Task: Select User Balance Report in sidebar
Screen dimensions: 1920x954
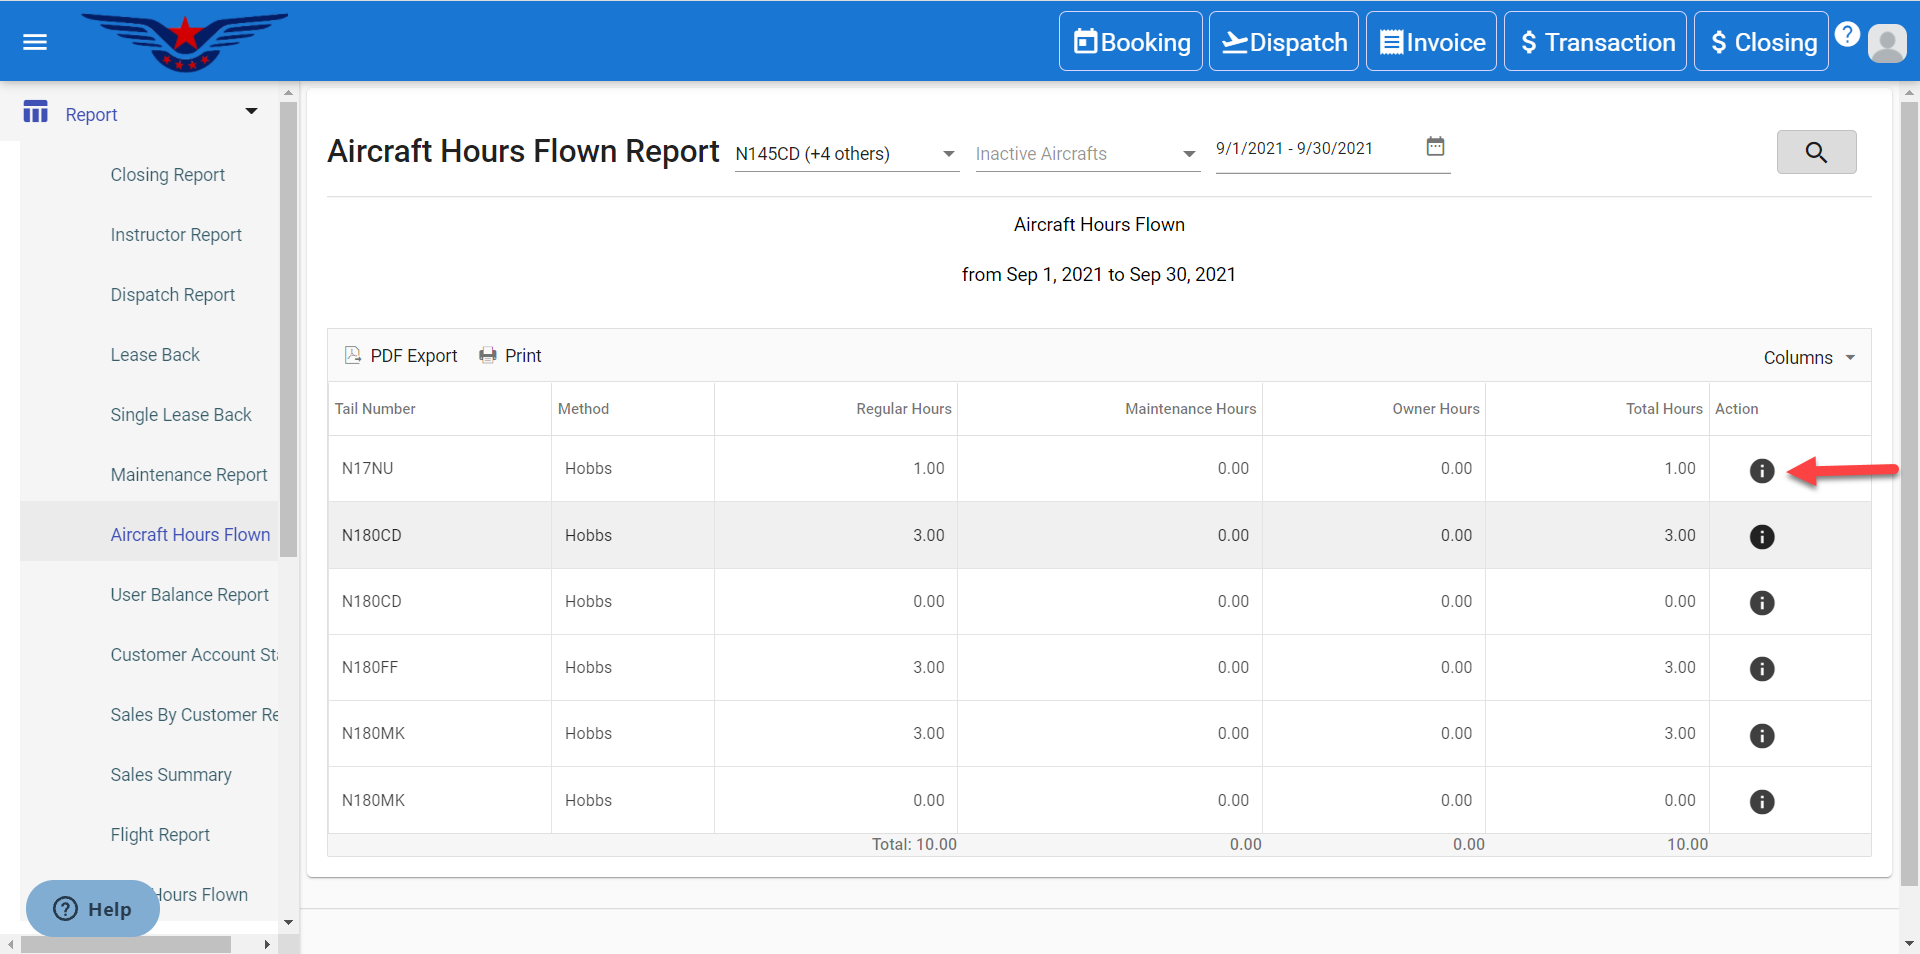Action: point(189,595)
